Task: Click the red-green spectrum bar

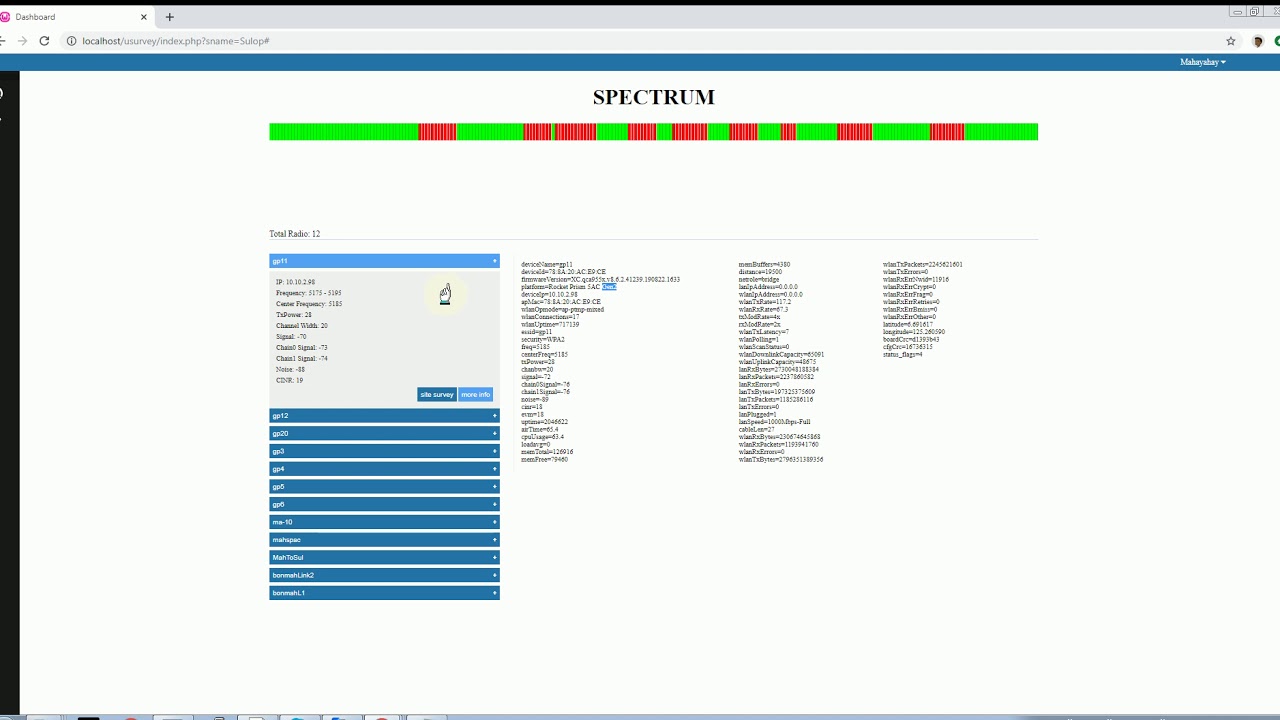Action: (x=653, y=132)
